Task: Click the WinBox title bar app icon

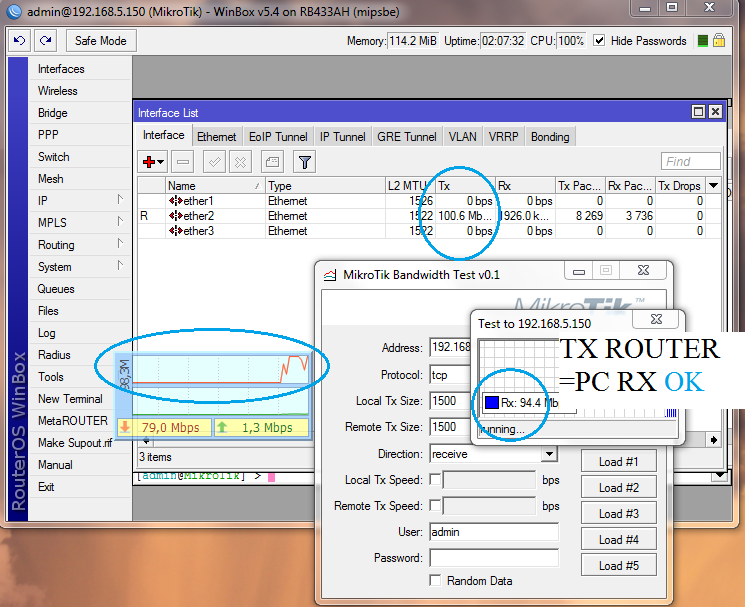Action: (x=14, y=11)
